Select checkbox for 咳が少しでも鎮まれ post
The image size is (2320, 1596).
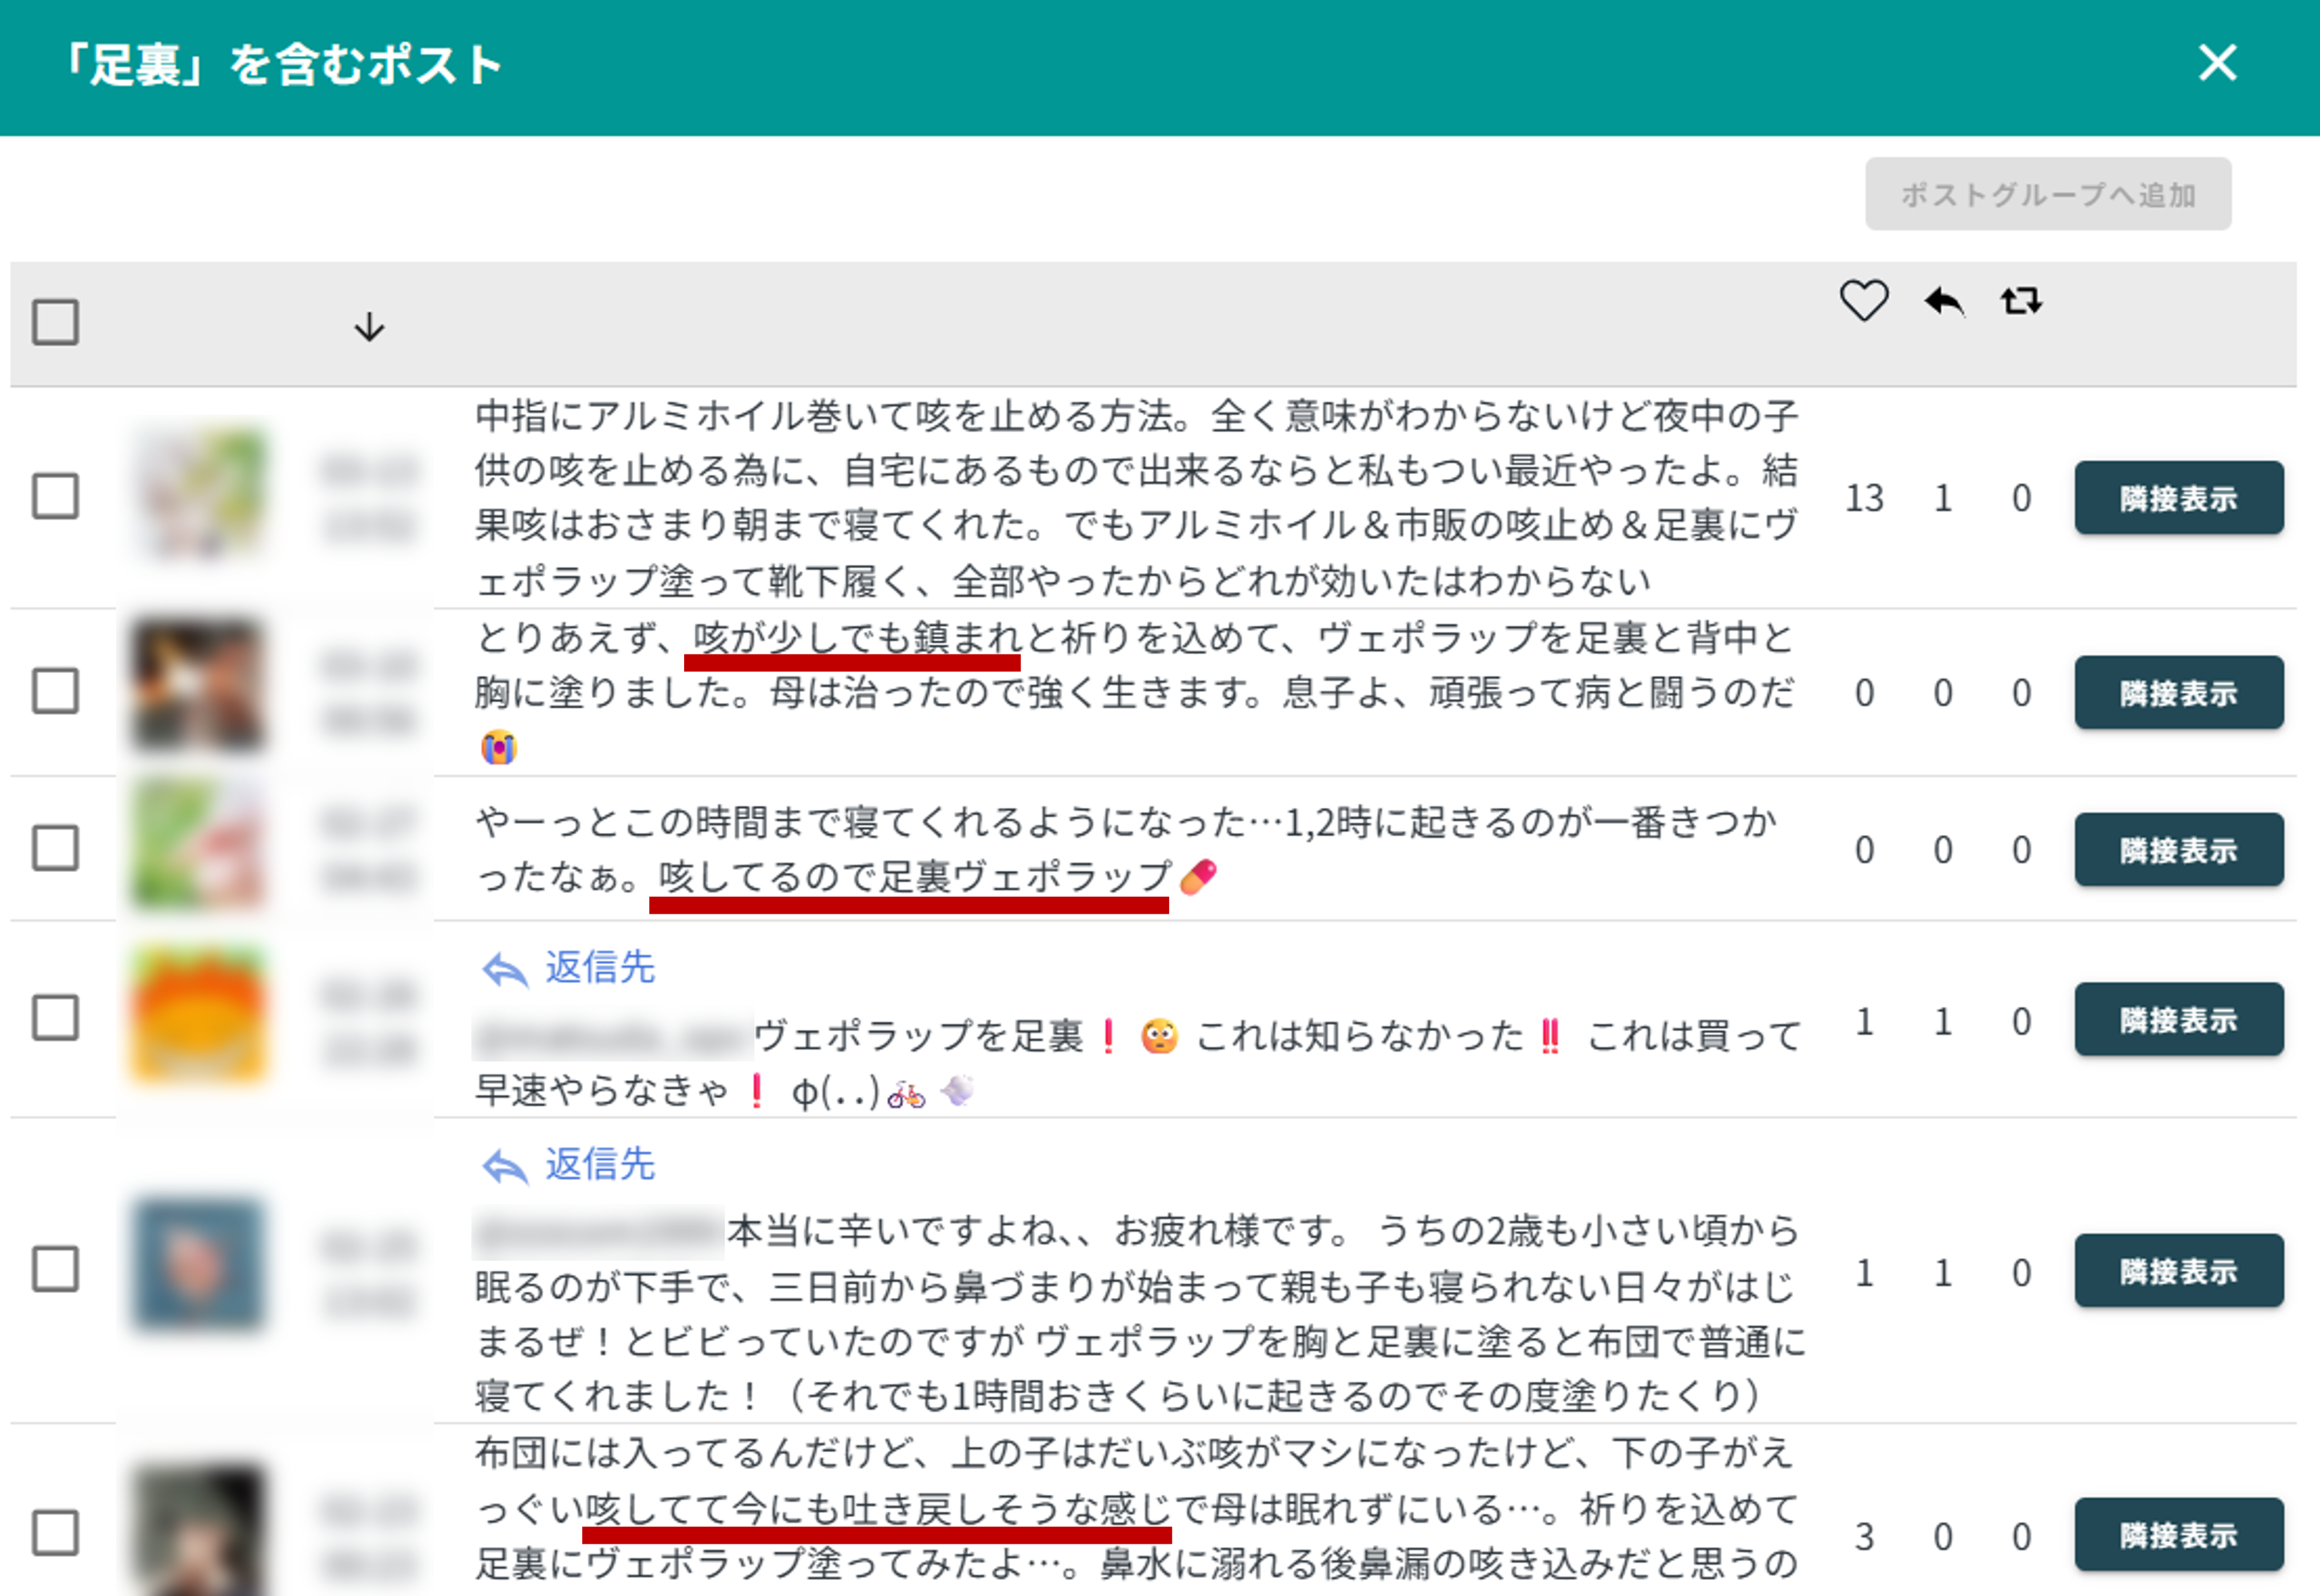55,691
